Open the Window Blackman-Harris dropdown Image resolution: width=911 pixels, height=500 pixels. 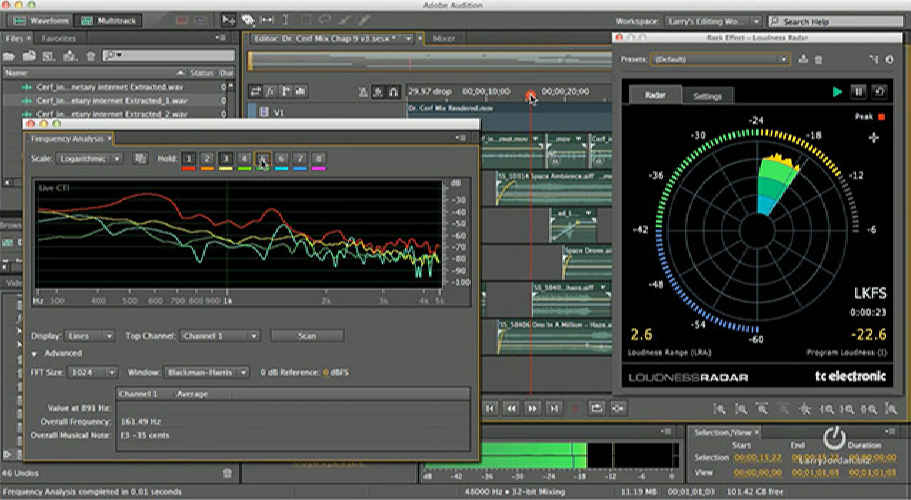coord(206,372)
